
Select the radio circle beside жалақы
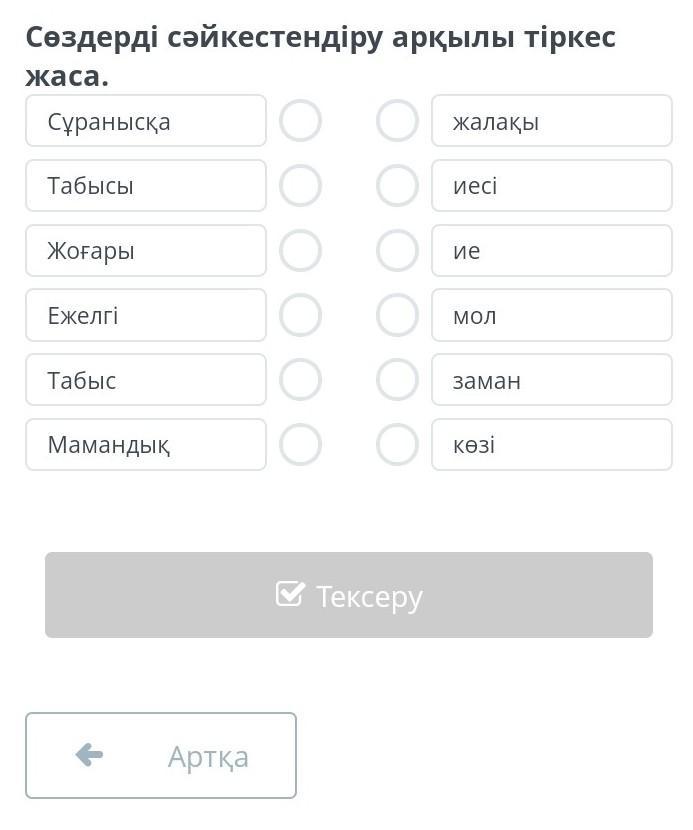pyautogui.click(x=397, y=121)
